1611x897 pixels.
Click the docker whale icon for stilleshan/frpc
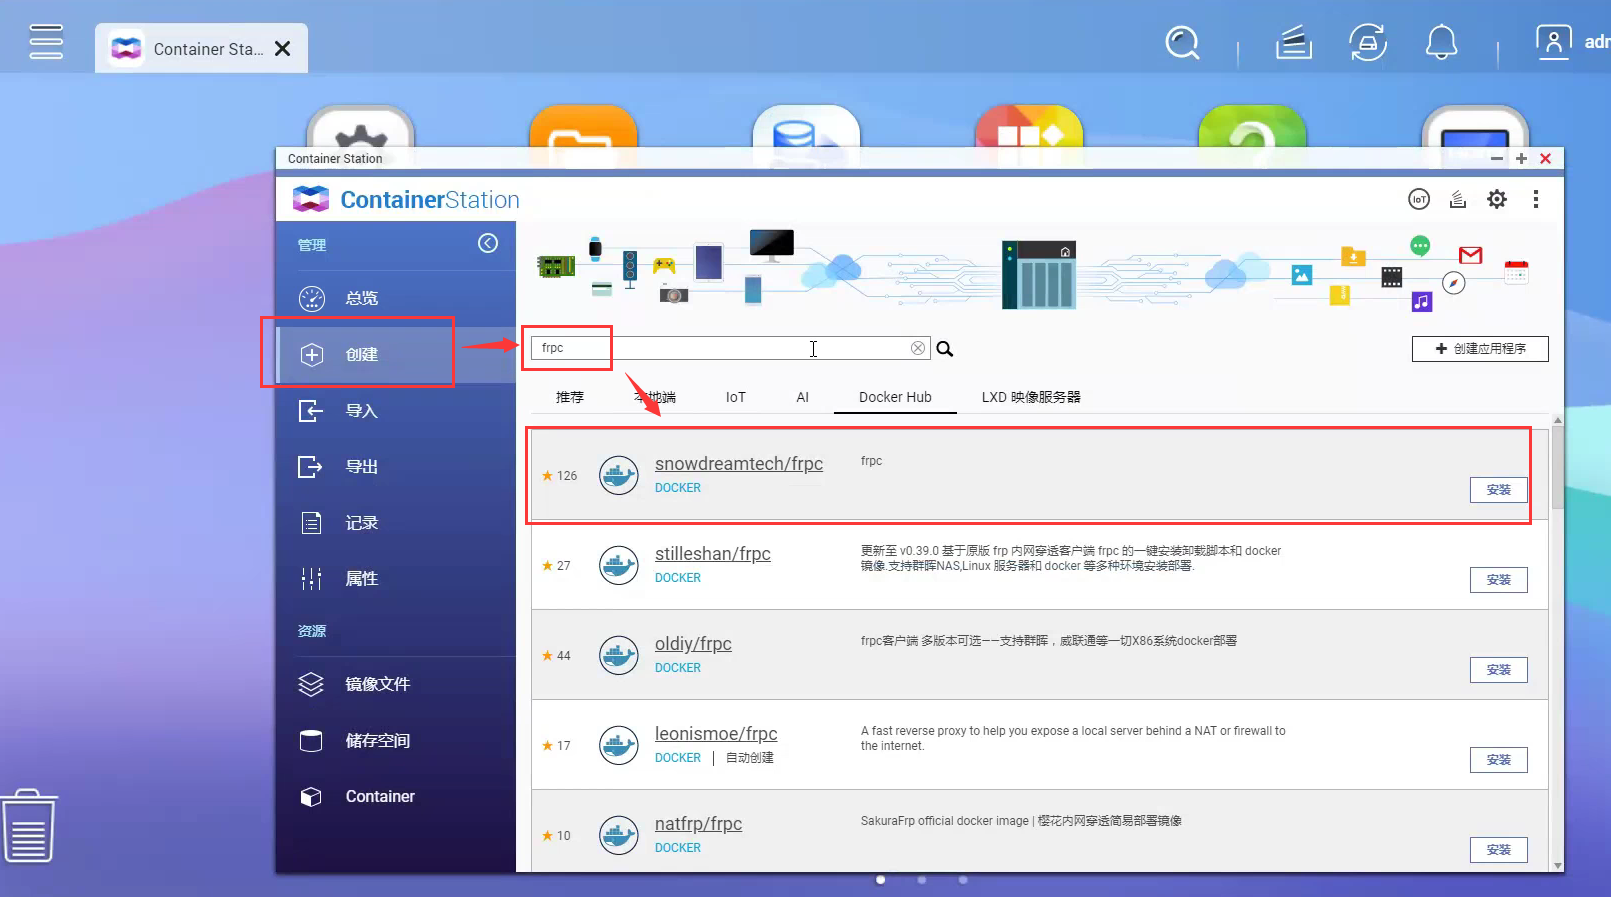(x=619, y=565)
